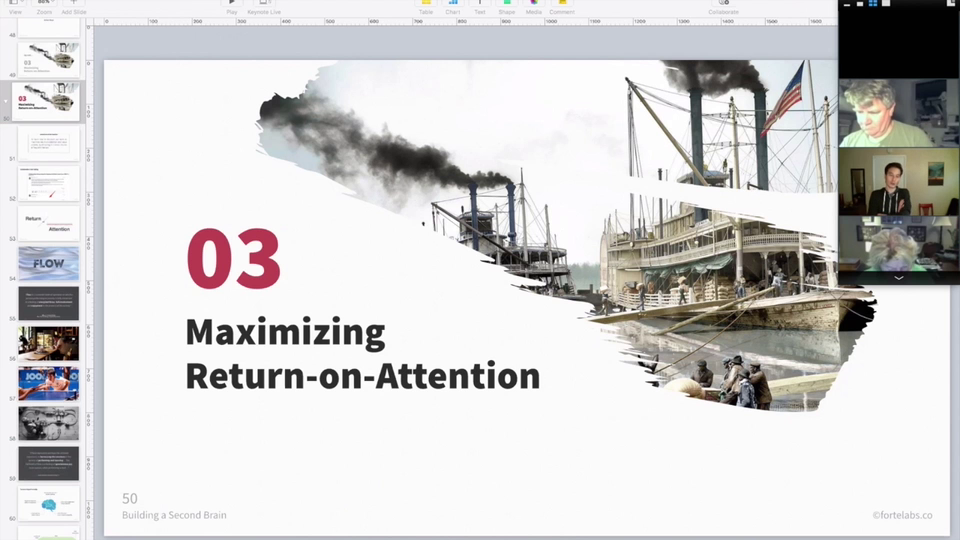Select the Return Attention slide 53 thumbnail
Image resolution: width=960 pixels, height=540 pixels.
pos(48,223)
